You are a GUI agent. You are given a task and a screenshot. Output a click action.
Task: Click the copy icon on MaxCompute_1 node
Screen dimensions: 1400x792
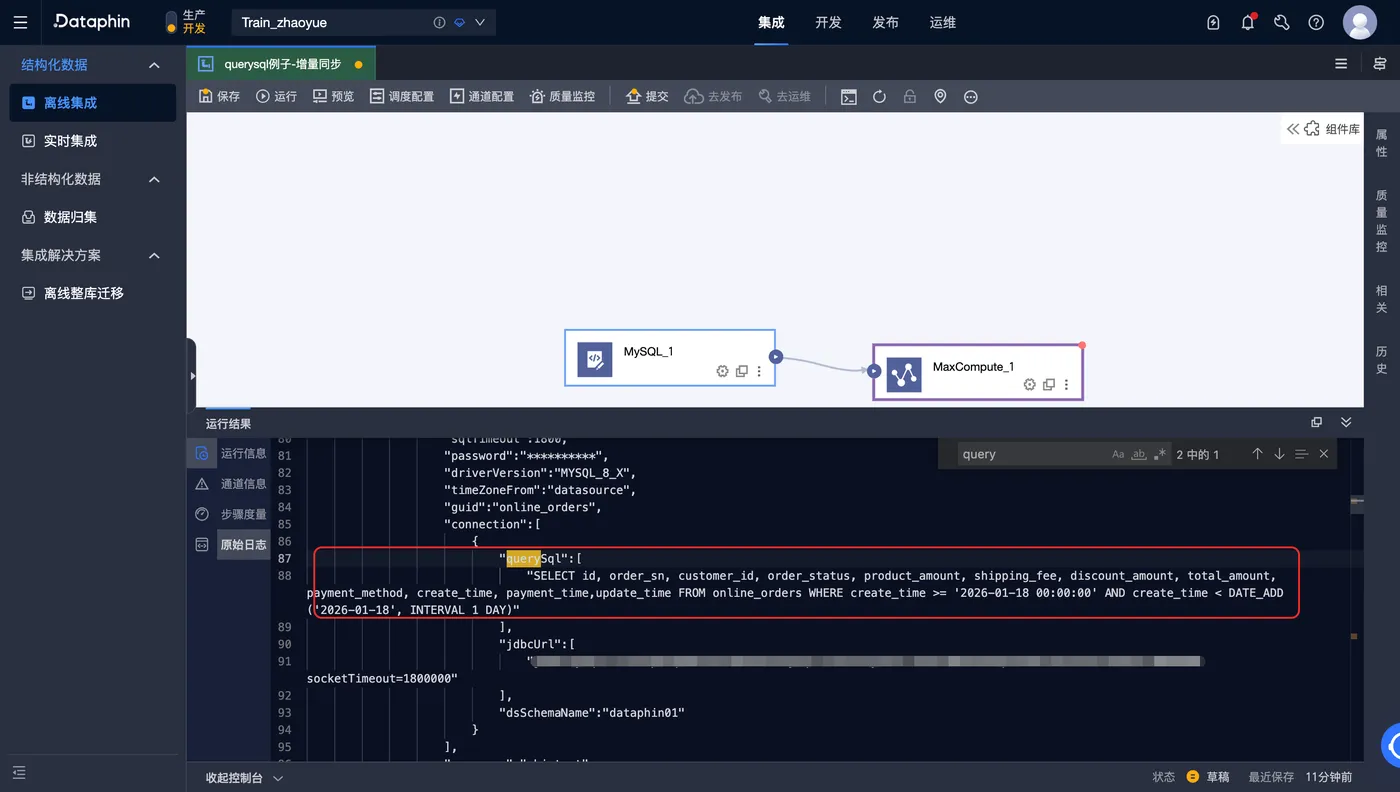(x=1049, y=385)
